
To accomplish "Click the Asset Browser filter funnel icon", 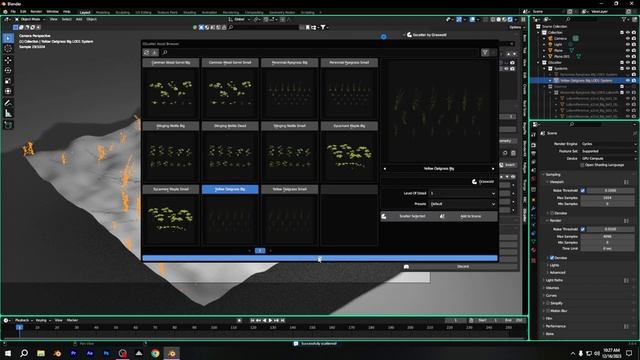I will tap(485, 52).
